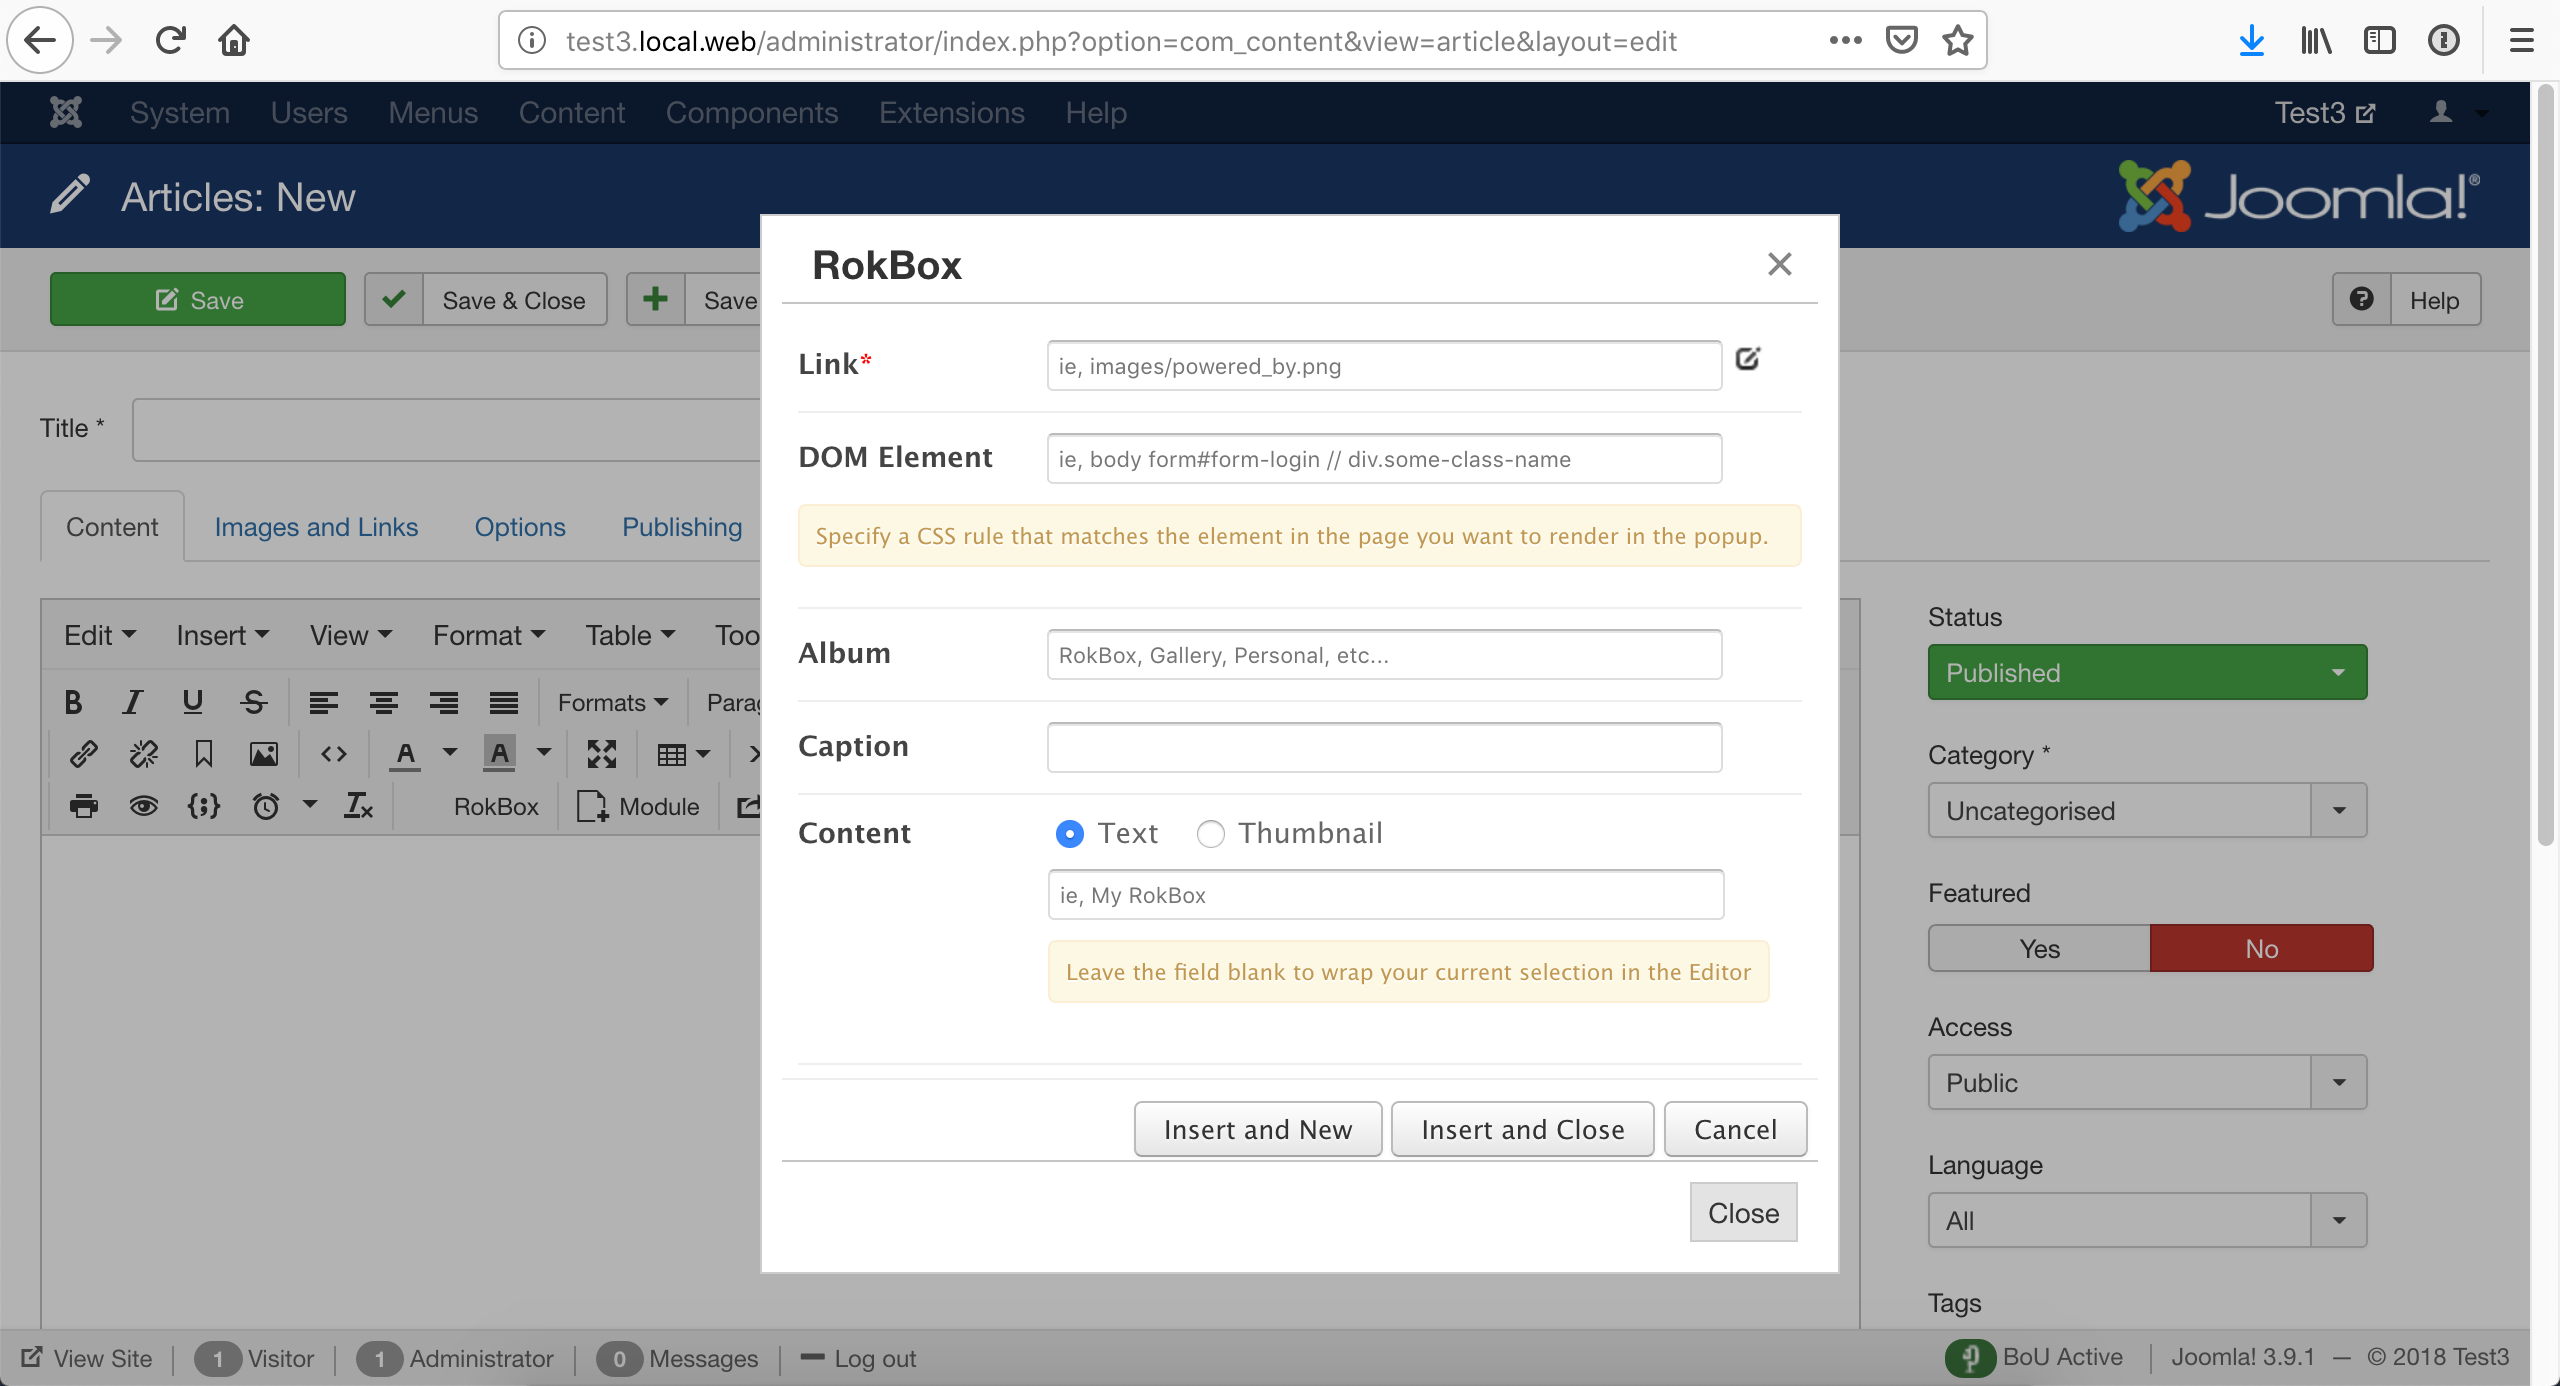The image size is (2560, 1386).
Task: Click the modal Close button
Action: pos(1743,1212)
